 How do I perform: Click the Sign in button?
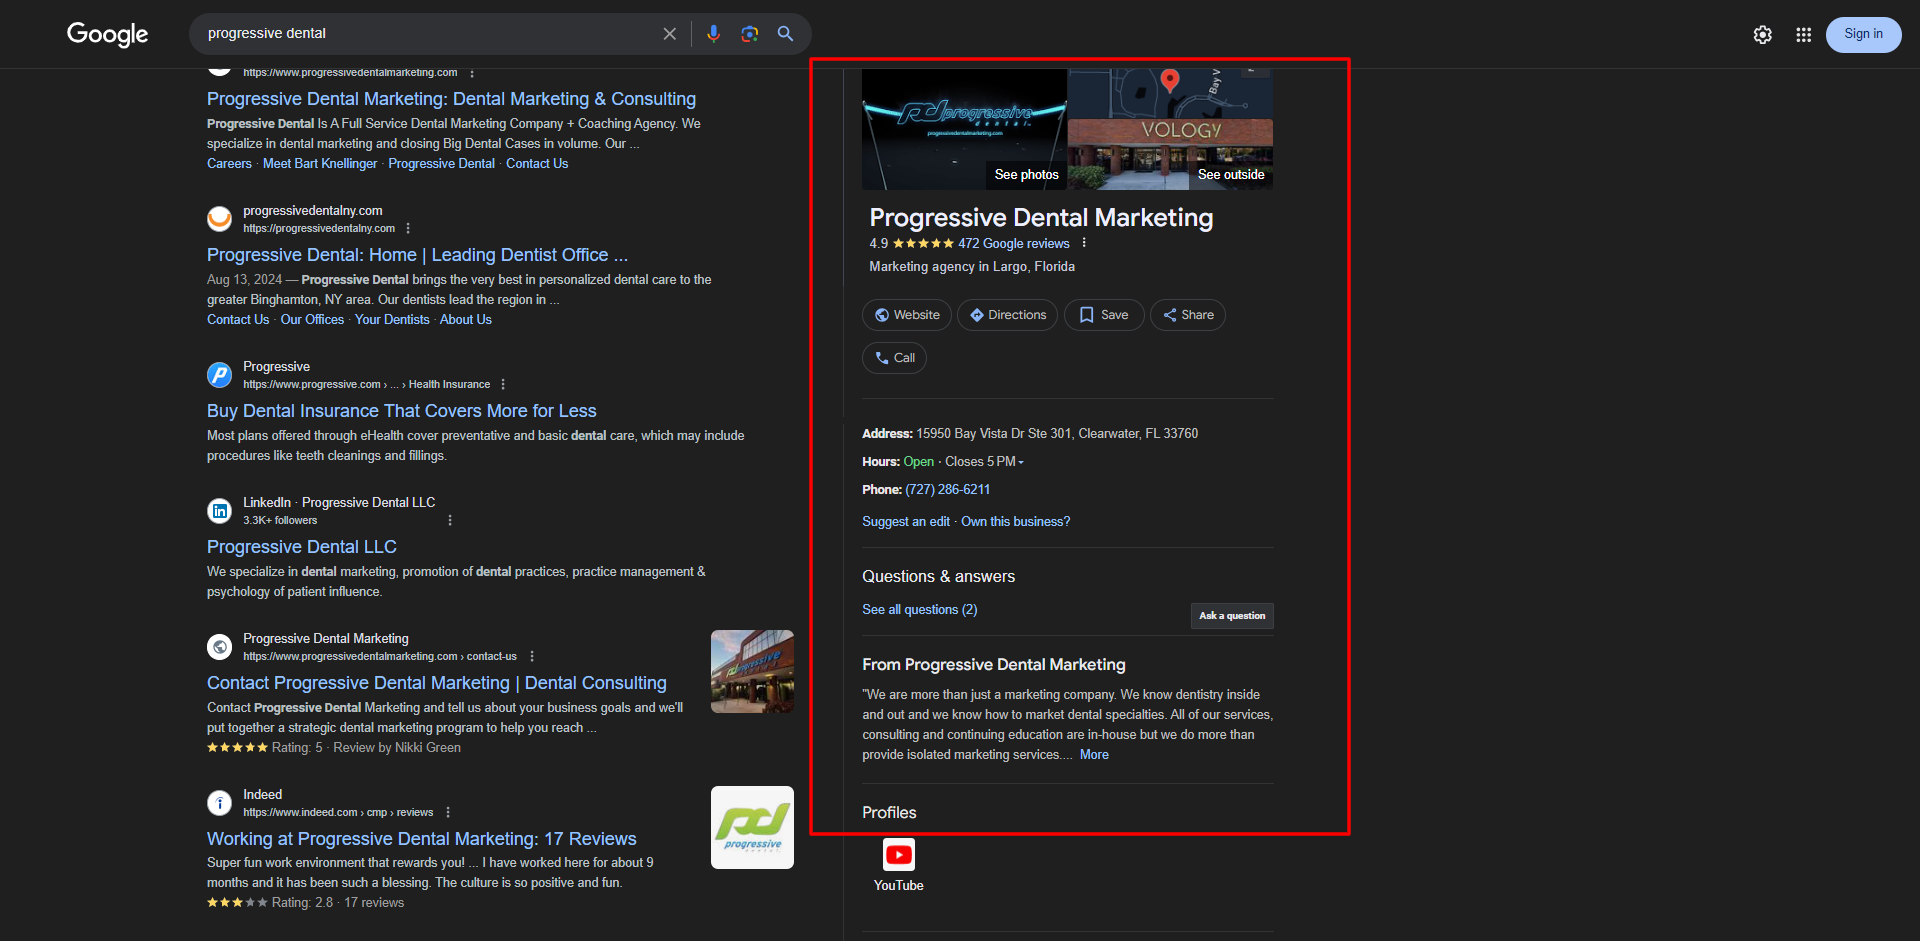[1863, 34]
